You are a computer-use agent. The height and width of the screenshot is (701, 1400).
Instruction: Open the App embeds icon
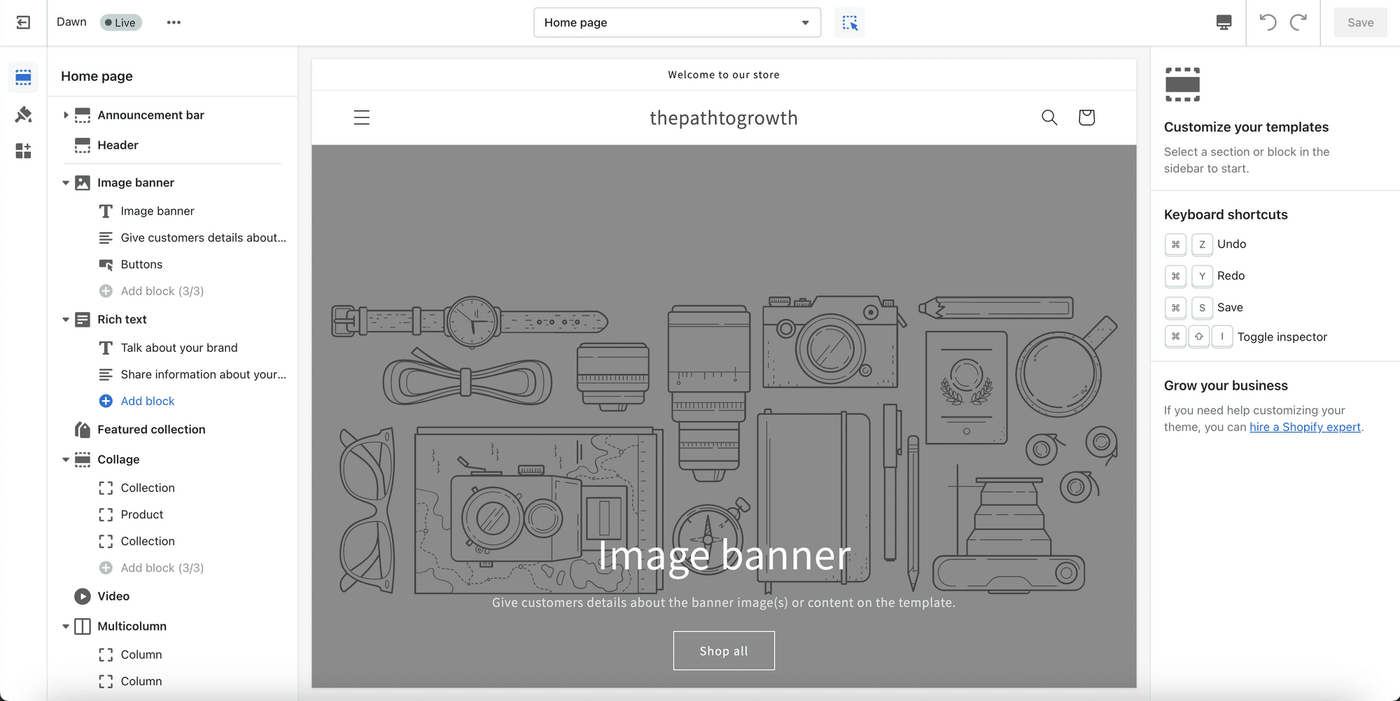(23, 151)
